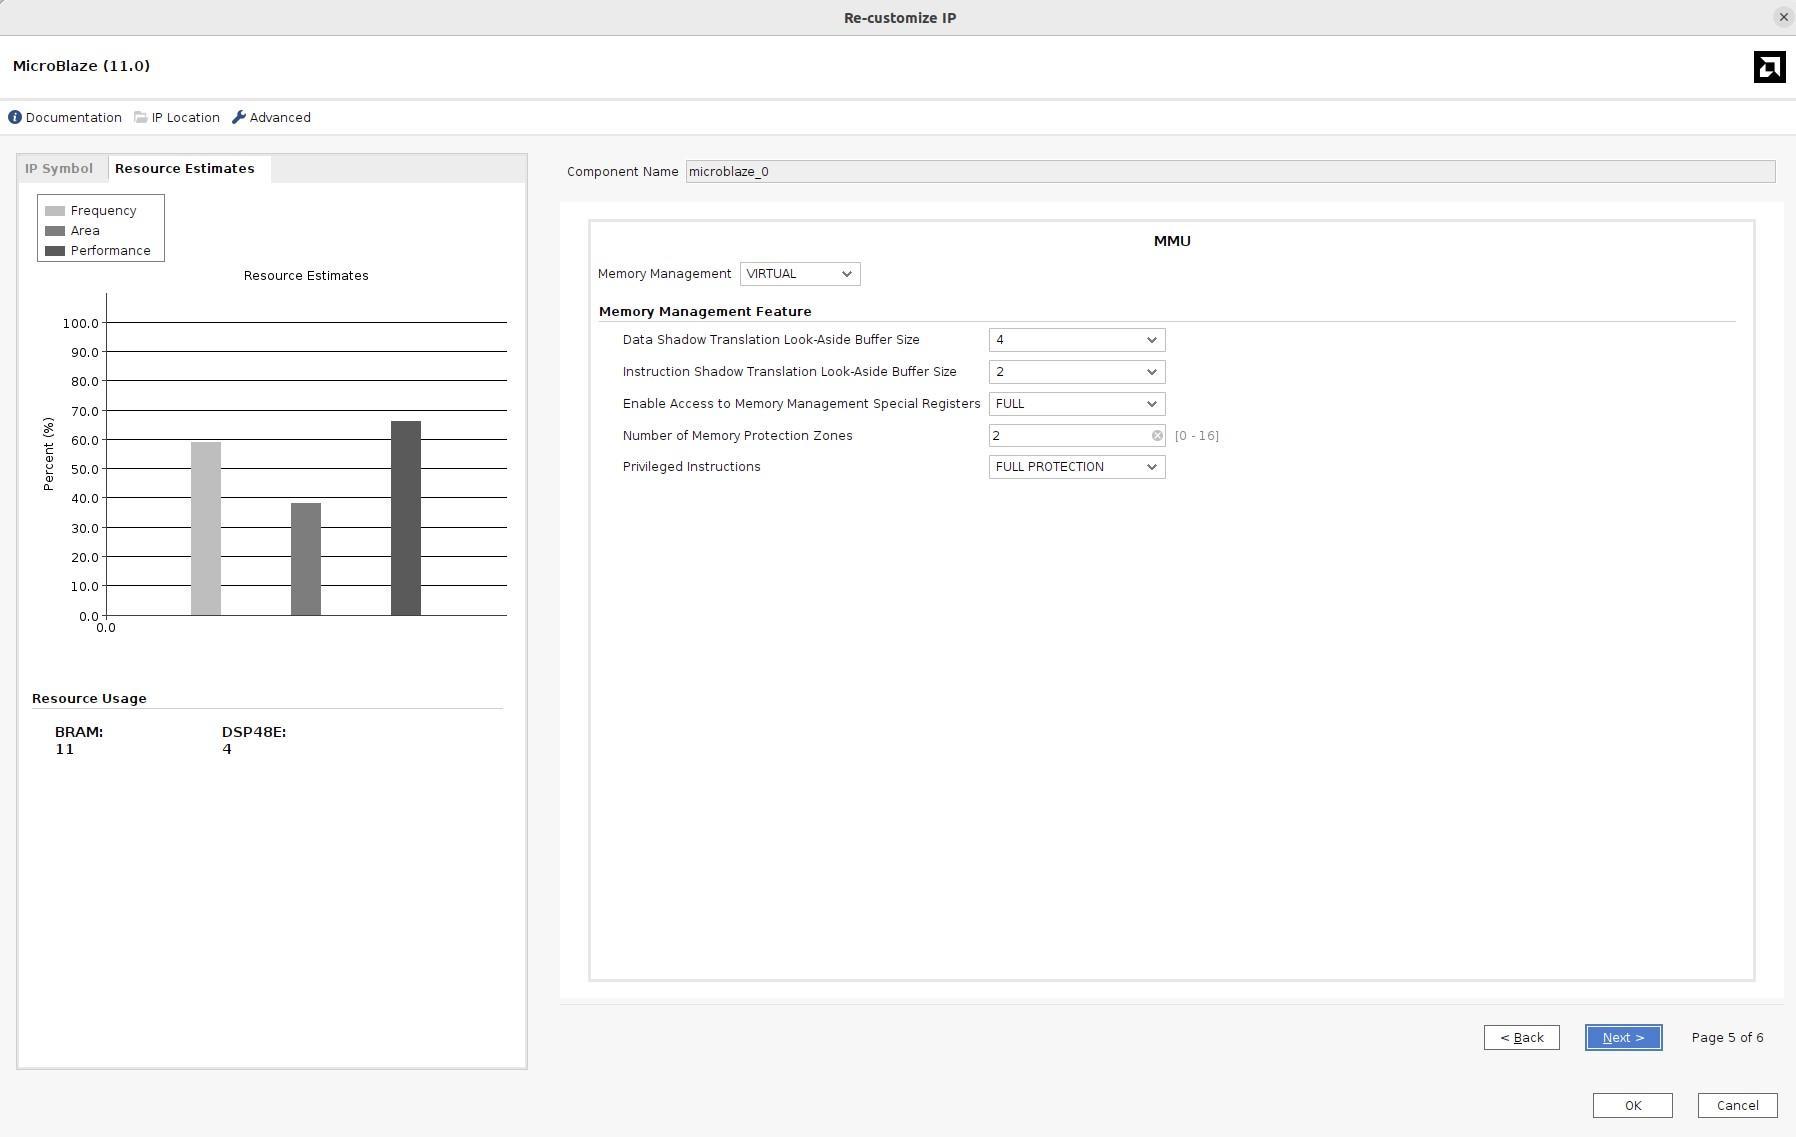Click the 'Resource Estimates' chart title
Screen dimensions: 1796x1137
click(x=306, y=276)
